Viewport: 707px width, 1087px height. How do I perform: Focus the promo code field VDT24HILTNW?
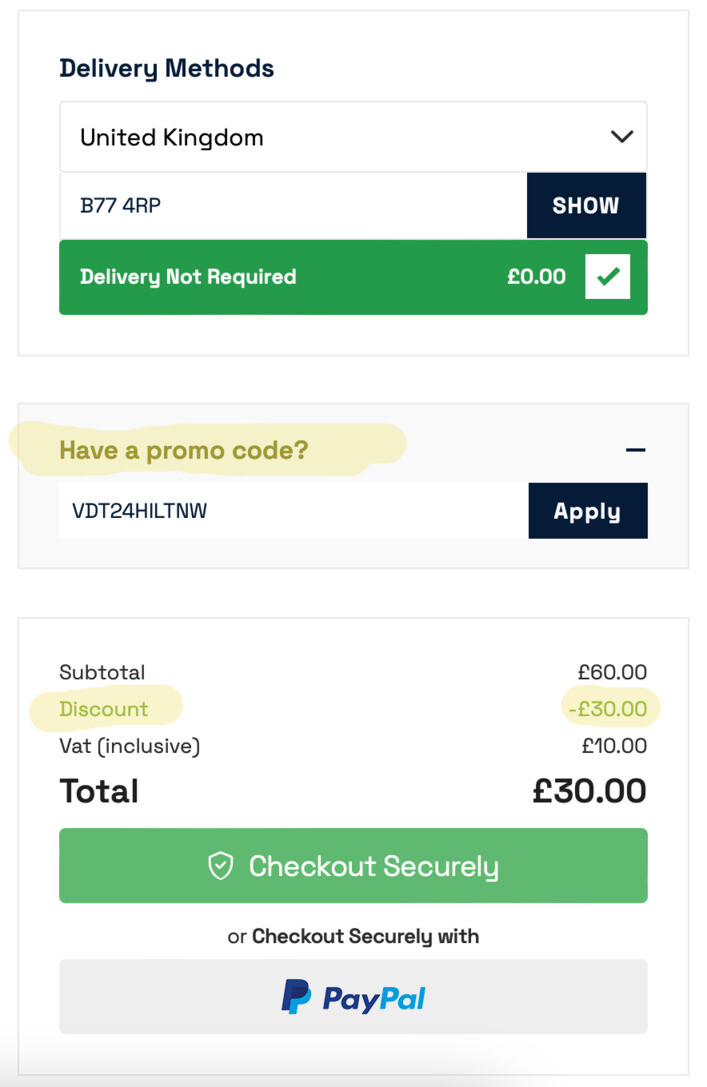click(x=294, y=511)
